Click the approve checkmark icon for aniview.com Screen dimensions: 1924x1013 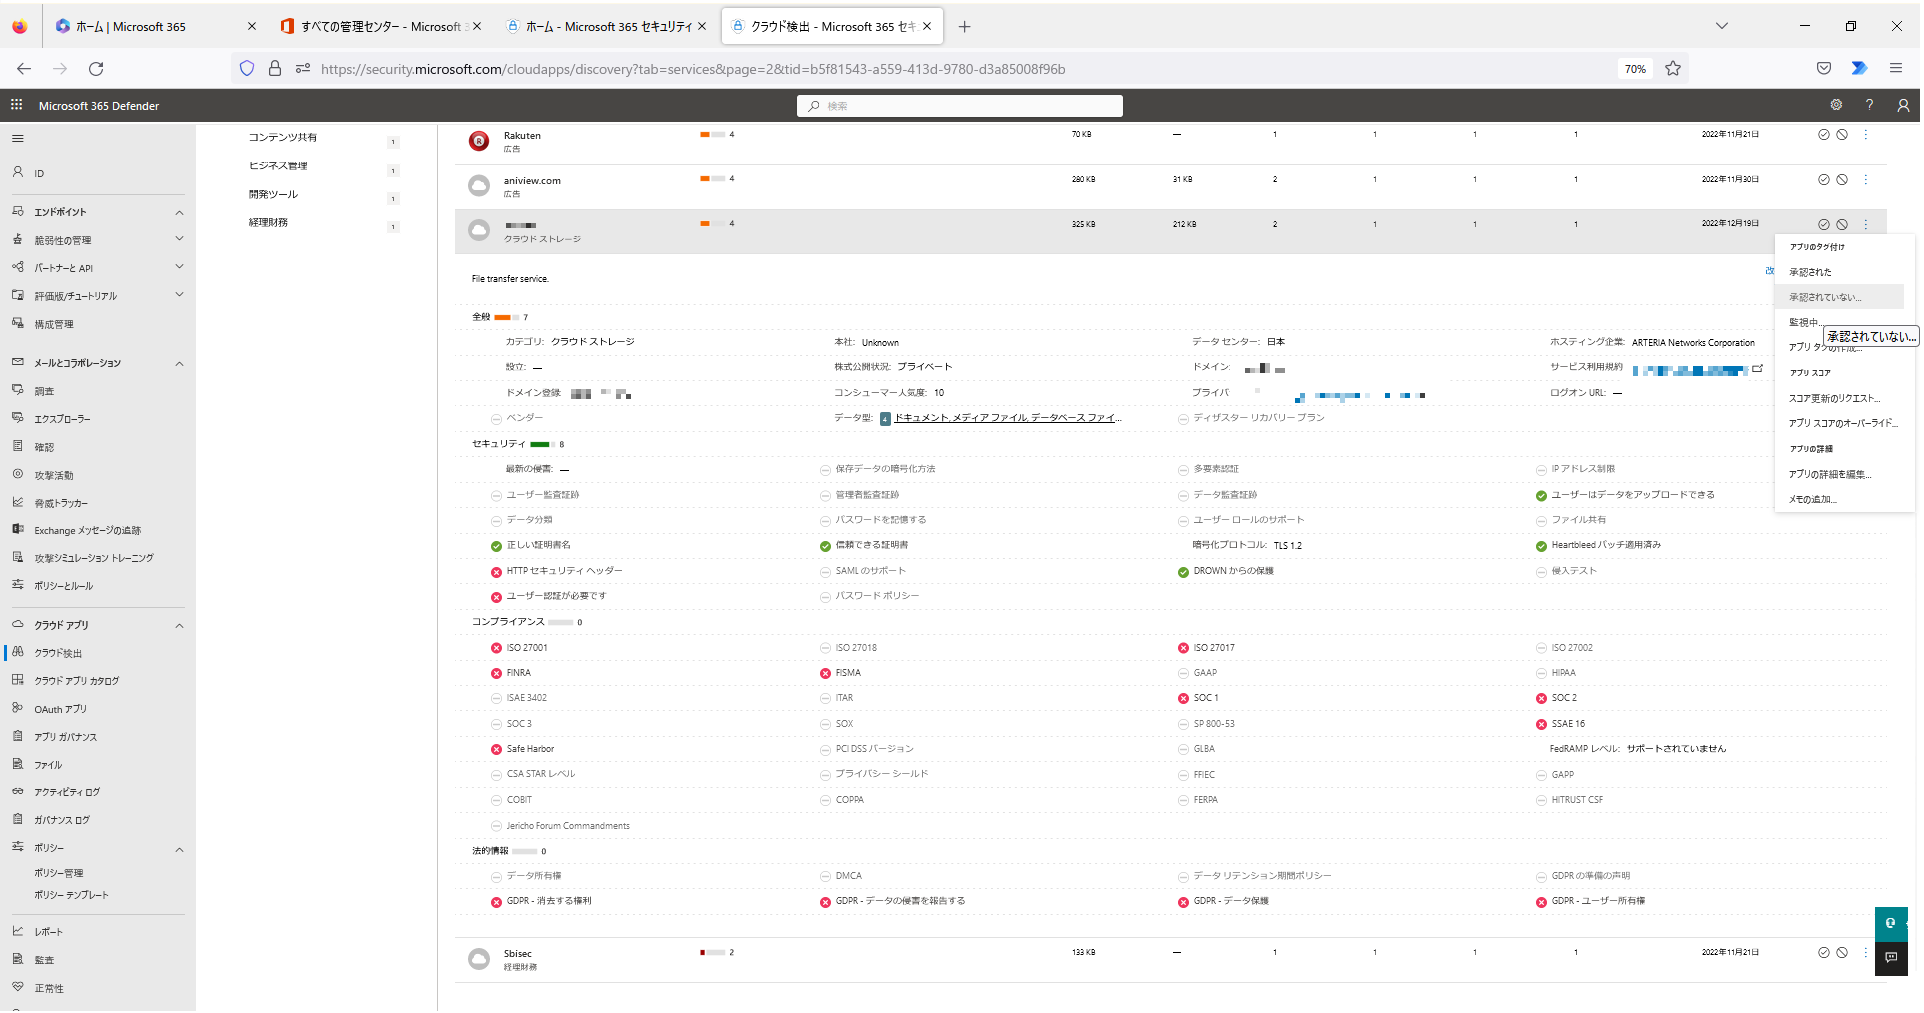pos(1823,180)
